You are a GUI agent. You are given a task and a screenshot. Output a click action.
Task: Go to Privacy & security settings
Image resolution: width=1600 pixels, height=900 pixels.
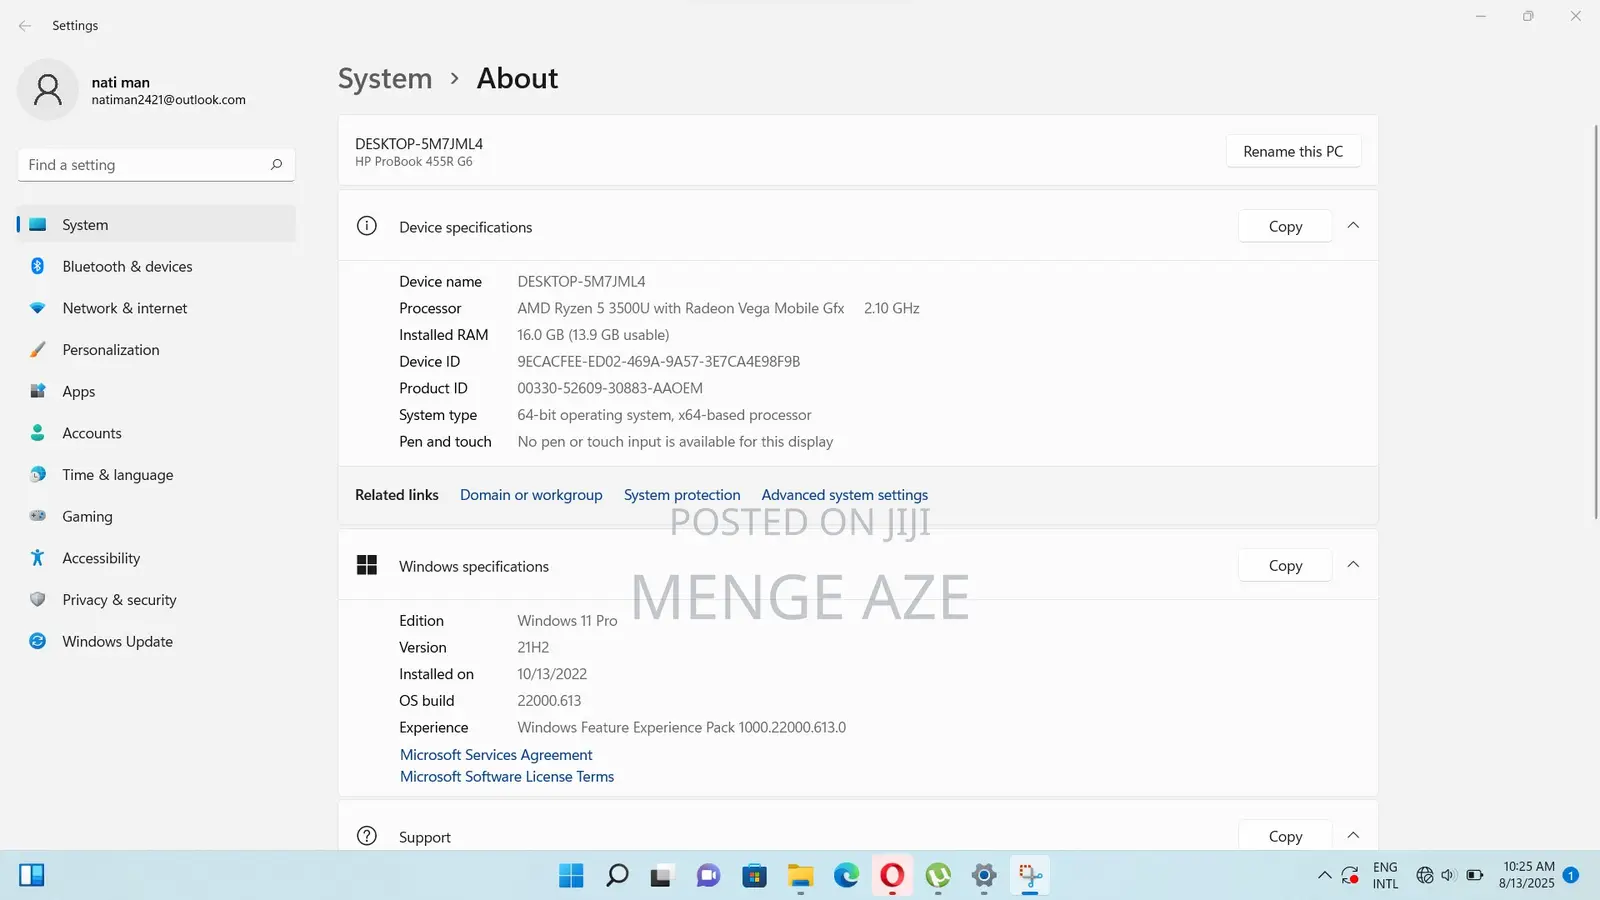point(119,600)
